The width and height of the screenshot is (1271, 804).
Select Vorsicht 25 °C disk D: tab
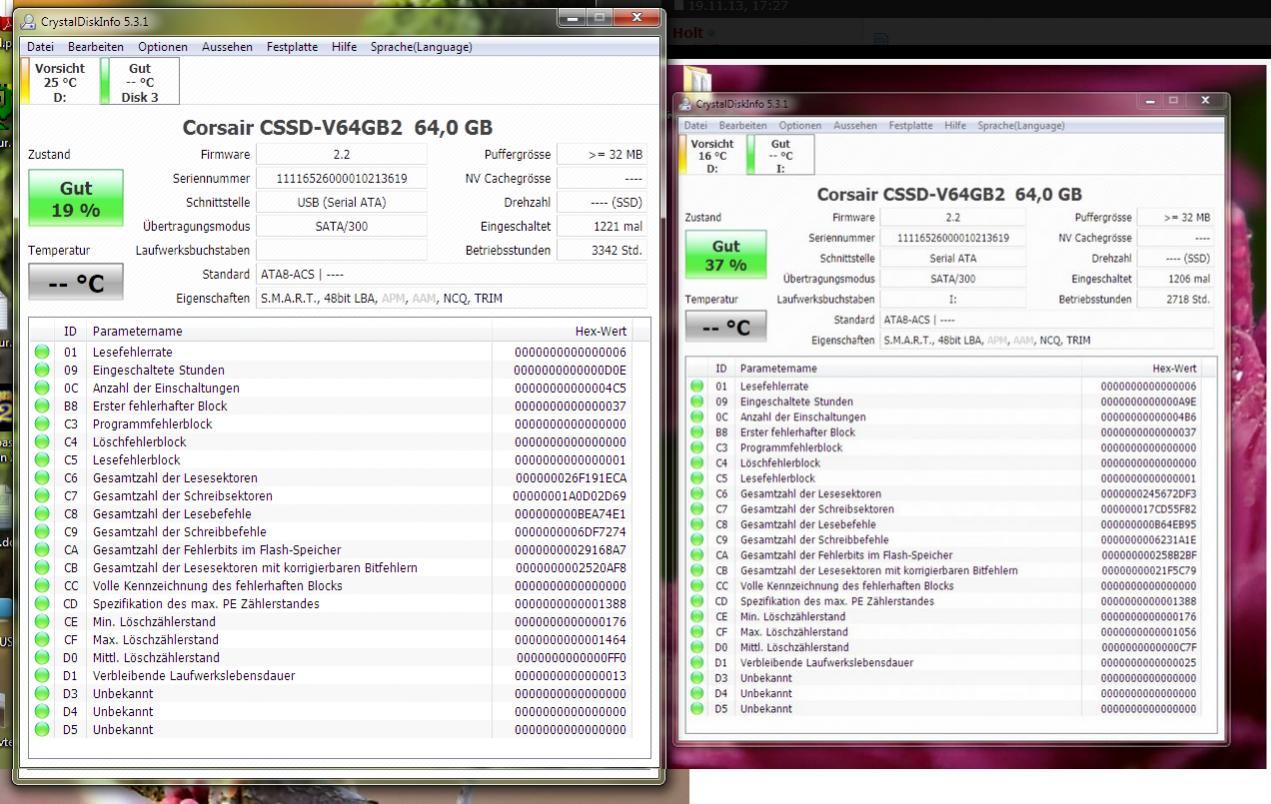coord(58,82)
